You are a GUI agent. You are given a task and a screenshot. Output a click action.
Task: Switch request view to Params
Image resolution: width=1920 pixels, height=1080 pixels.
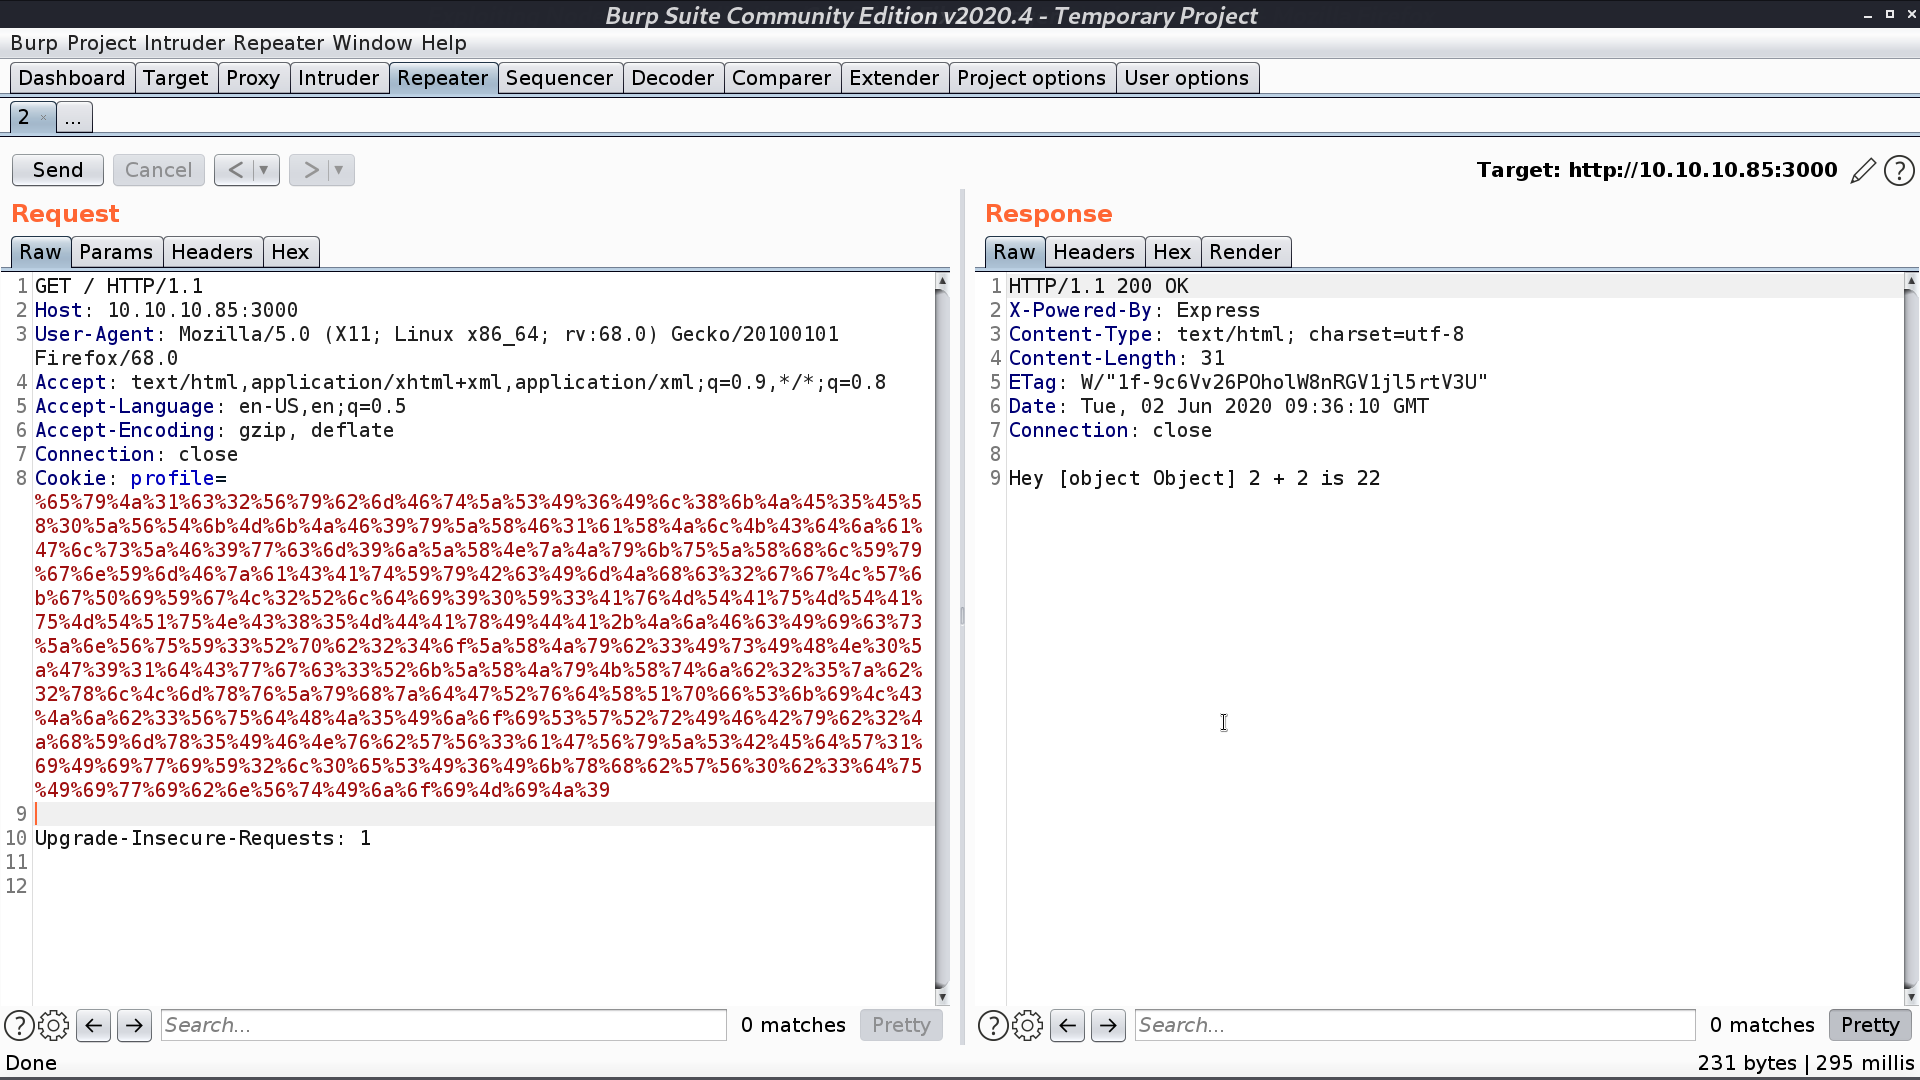pos(116,252)
